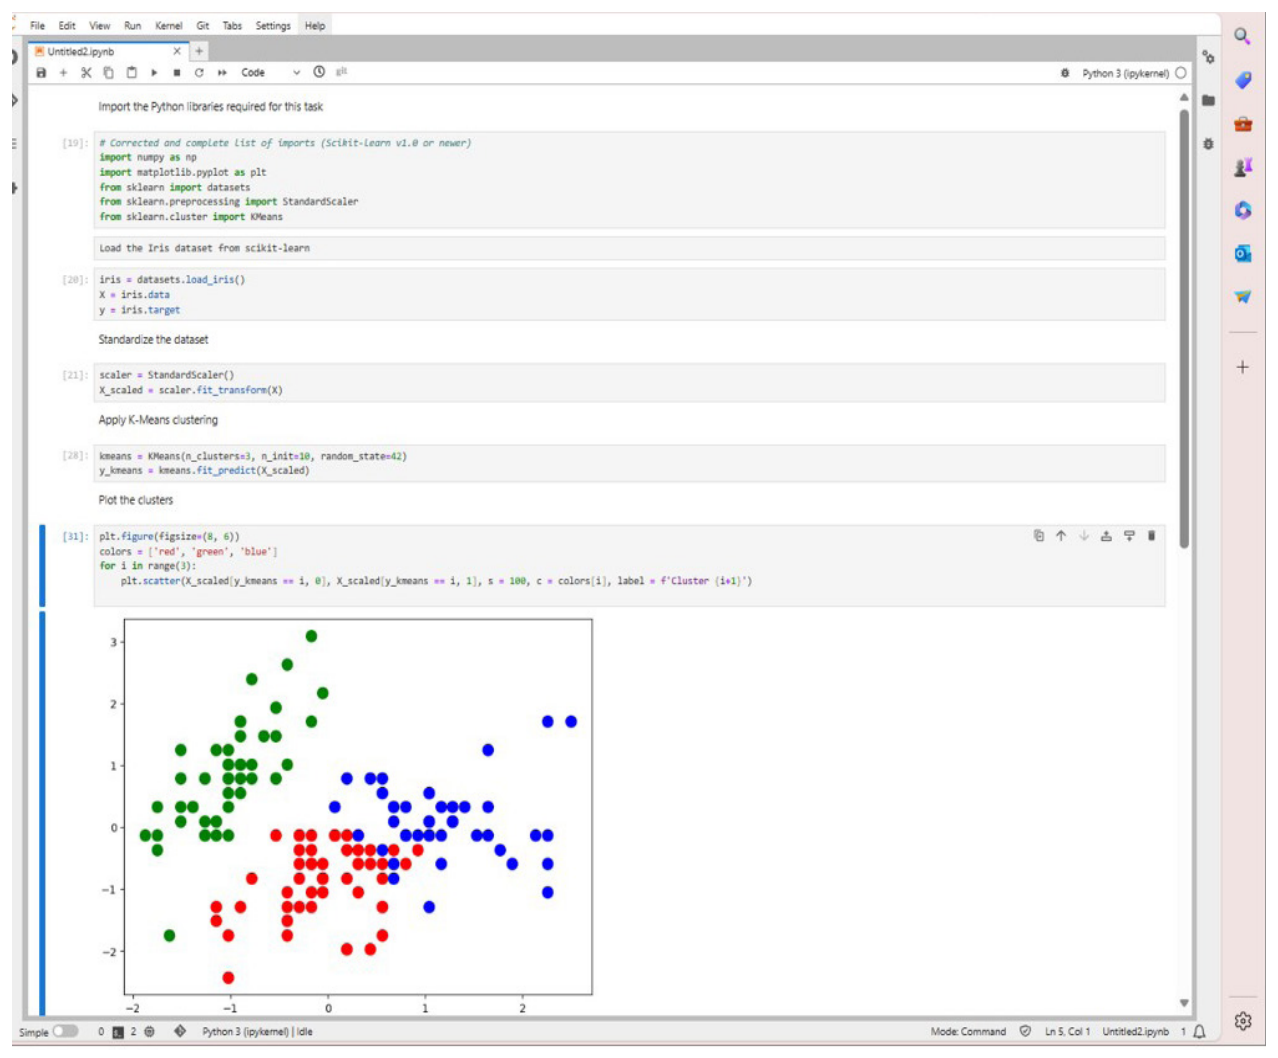Screen dimensions: 1278x1058
Task: Duplicate the active cell via cell toolbar
Action: pos(1039,536)
